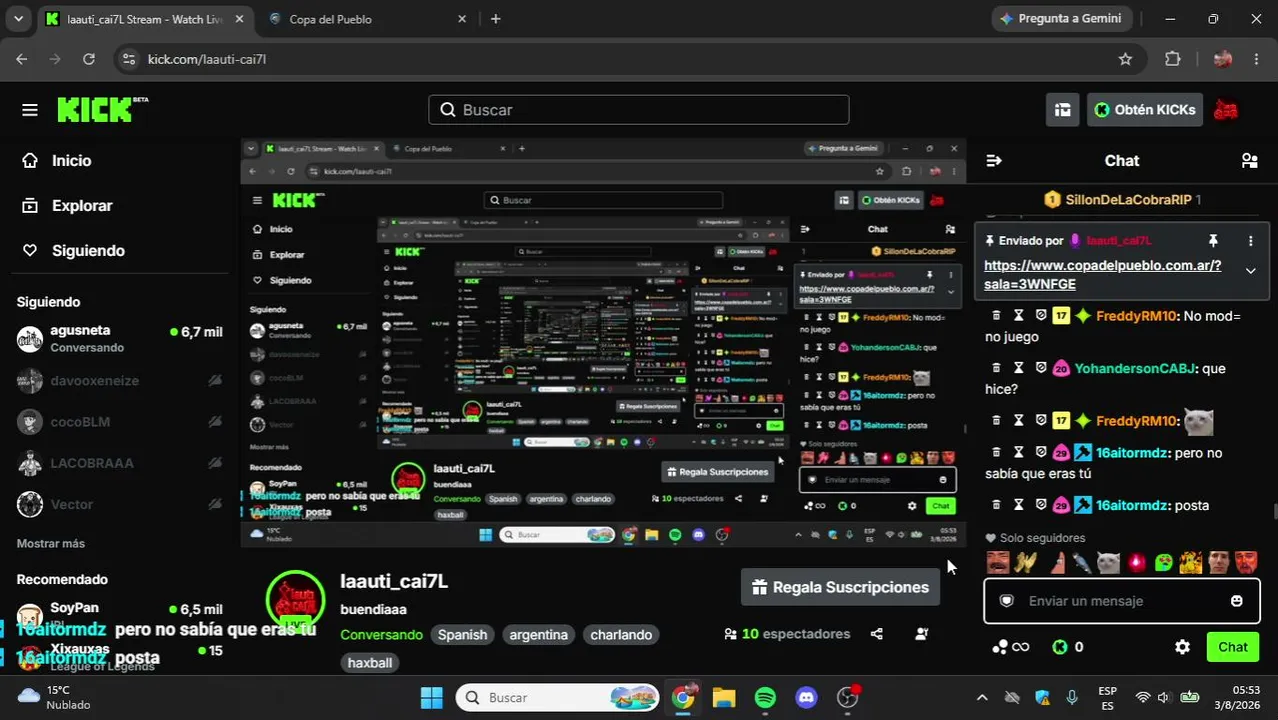Bookmark page with the star icon
The height and width of the screenshot is (720, 1278).
pyautogui.click(x=1125, y=59)
